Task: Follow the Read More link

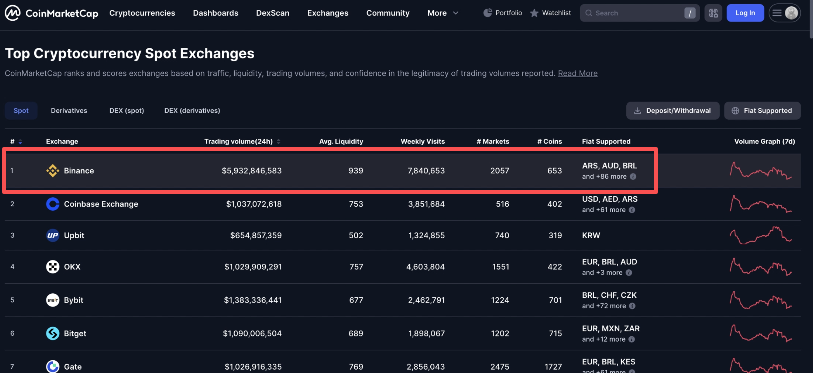Action: [x=578, y=73]
